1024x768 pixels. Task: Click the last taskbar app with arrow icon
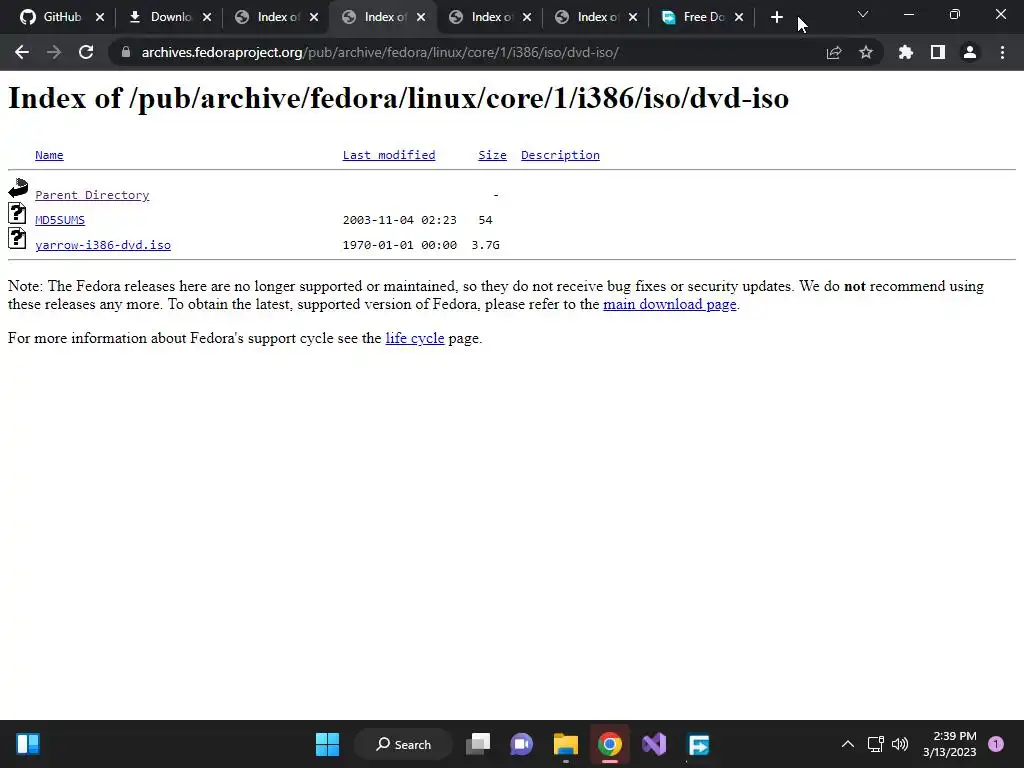tap(698, 744)
